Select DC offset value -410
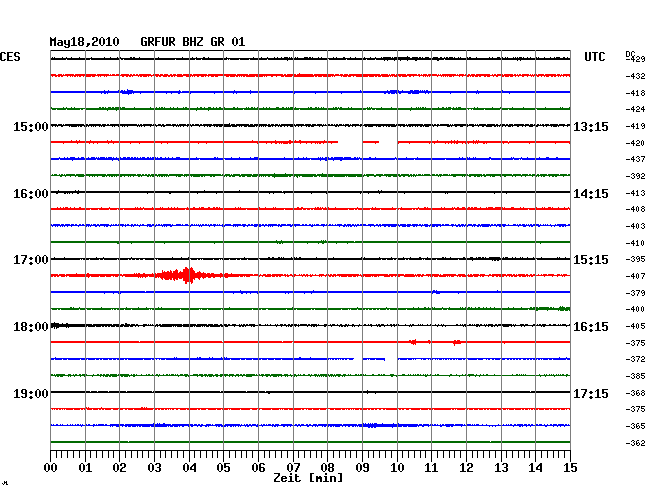The height and width of the screenshot is (494, 650). [x=635, y=243]
